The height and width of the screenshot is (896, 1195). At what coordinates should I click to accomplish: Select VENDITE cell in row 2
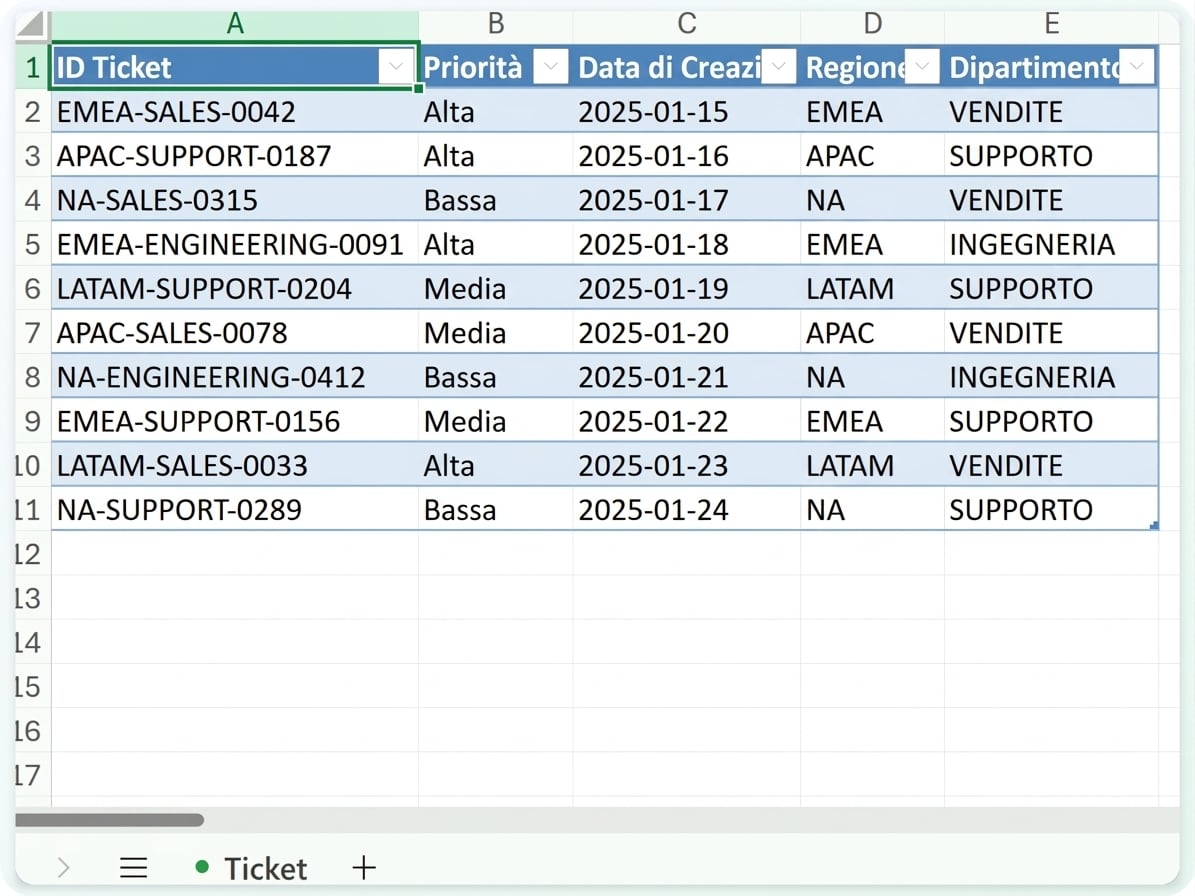point(1052,112)
